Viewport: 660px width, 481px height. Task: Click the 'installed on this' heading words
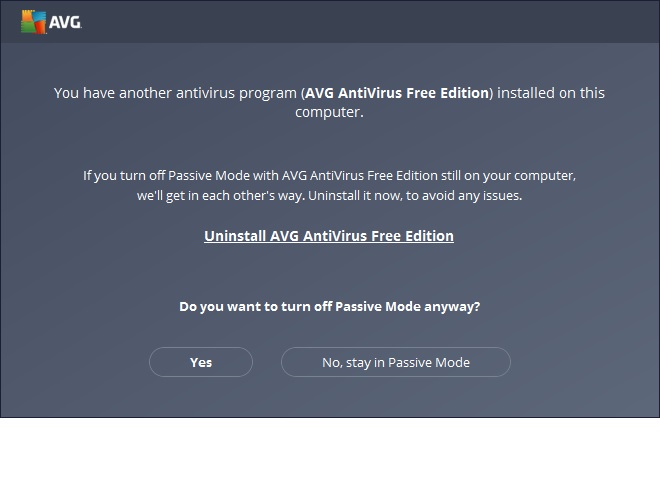click(x=551, y=93)
